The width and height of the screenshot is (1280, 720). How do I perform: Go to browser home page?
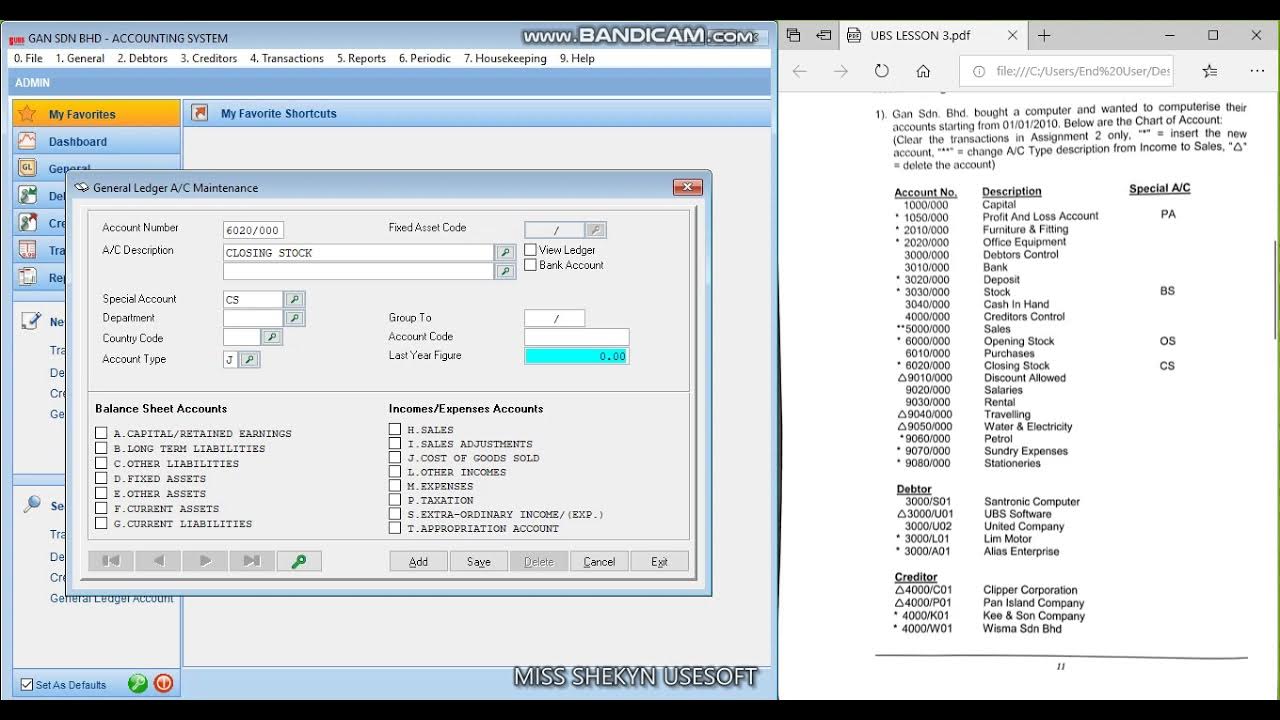click(x=923, y=71)
